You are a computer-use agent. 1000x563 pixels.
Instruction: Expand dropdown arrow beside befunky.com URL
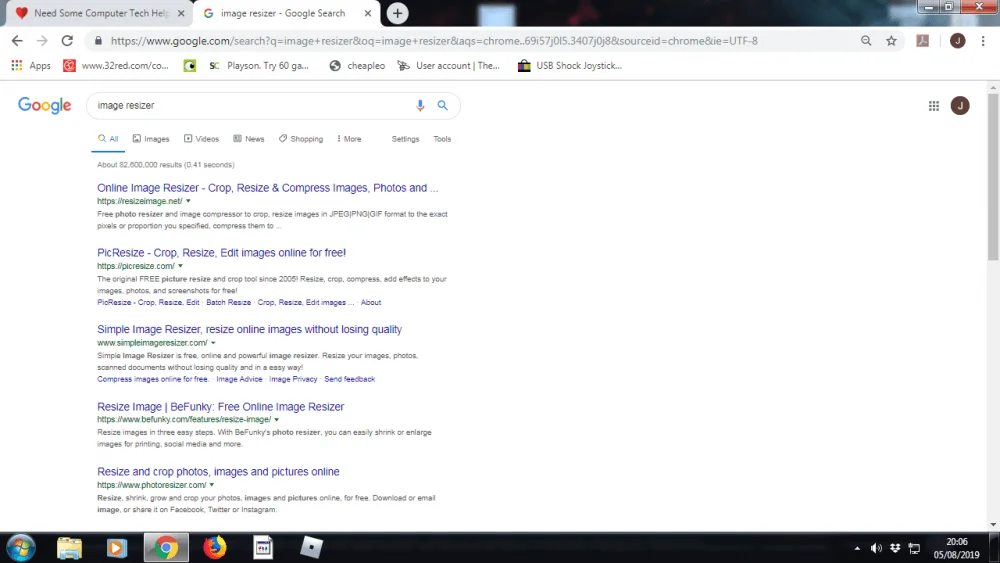tap(277, 420)
